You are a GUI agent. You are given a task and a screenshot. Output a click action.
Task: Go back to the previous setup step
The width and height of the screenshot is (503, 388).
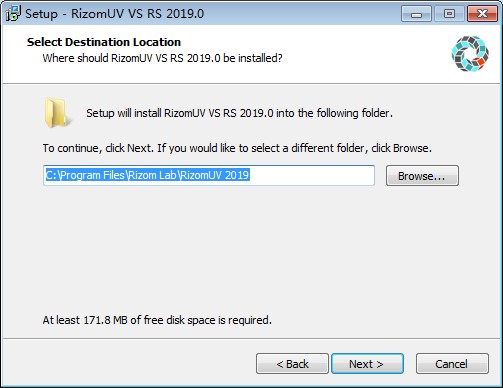pos(292,364)
